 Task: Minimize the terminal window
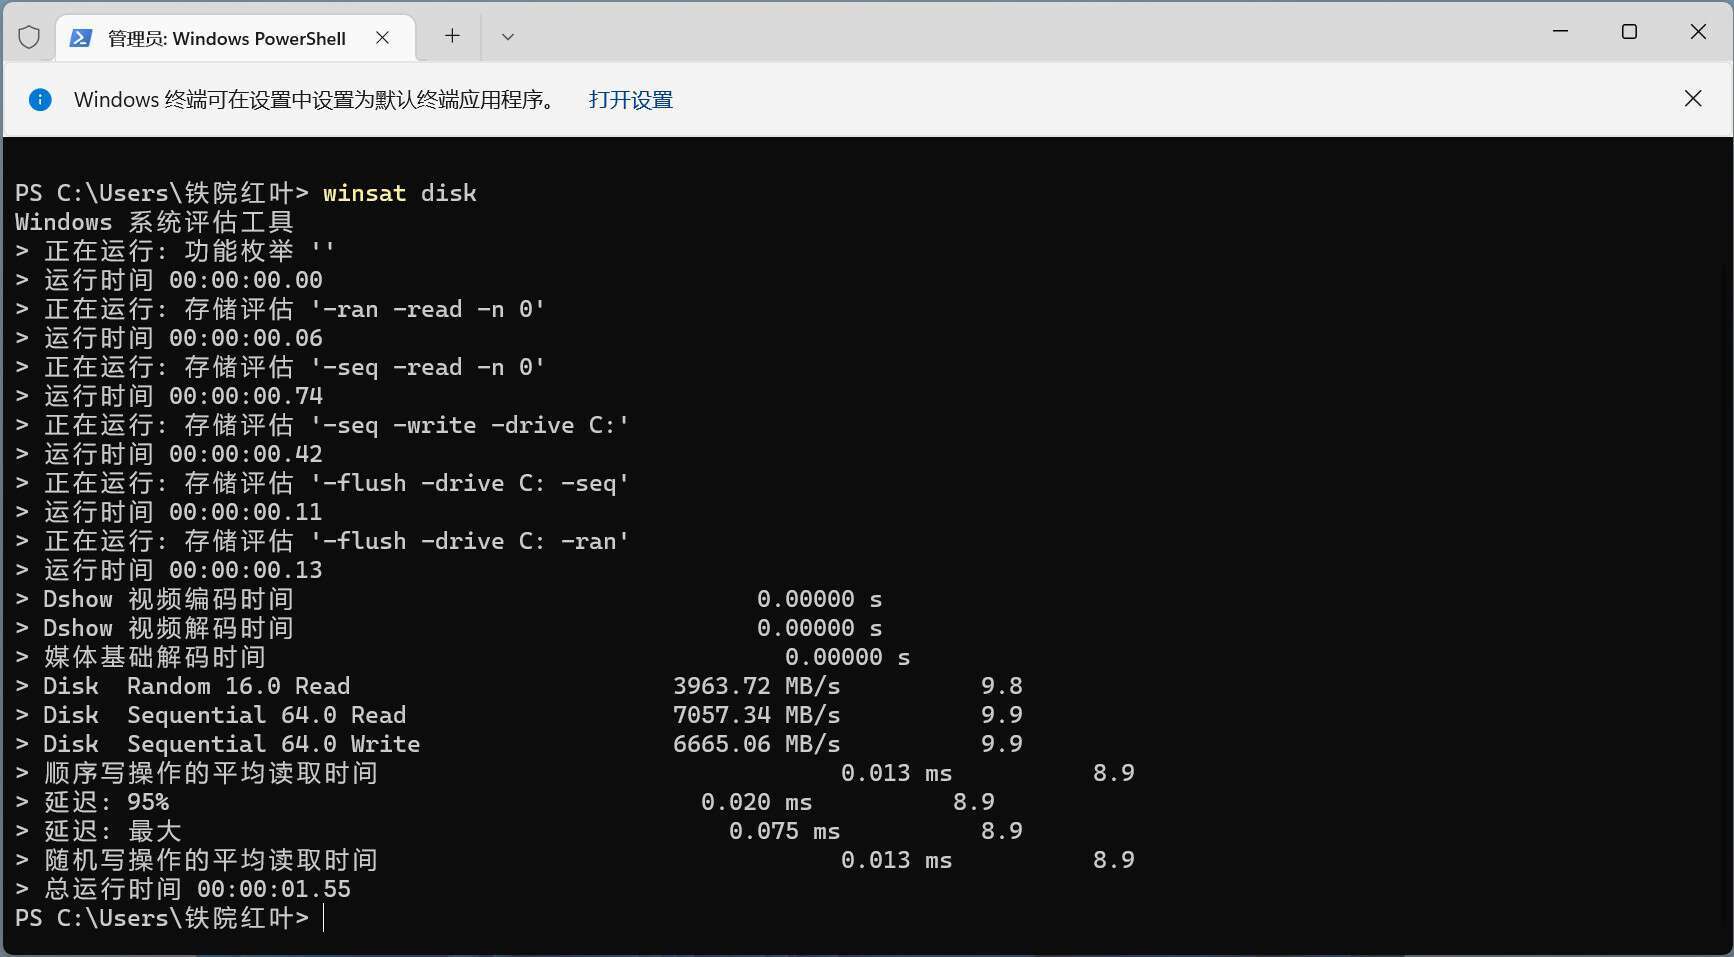pos(1560,32)
